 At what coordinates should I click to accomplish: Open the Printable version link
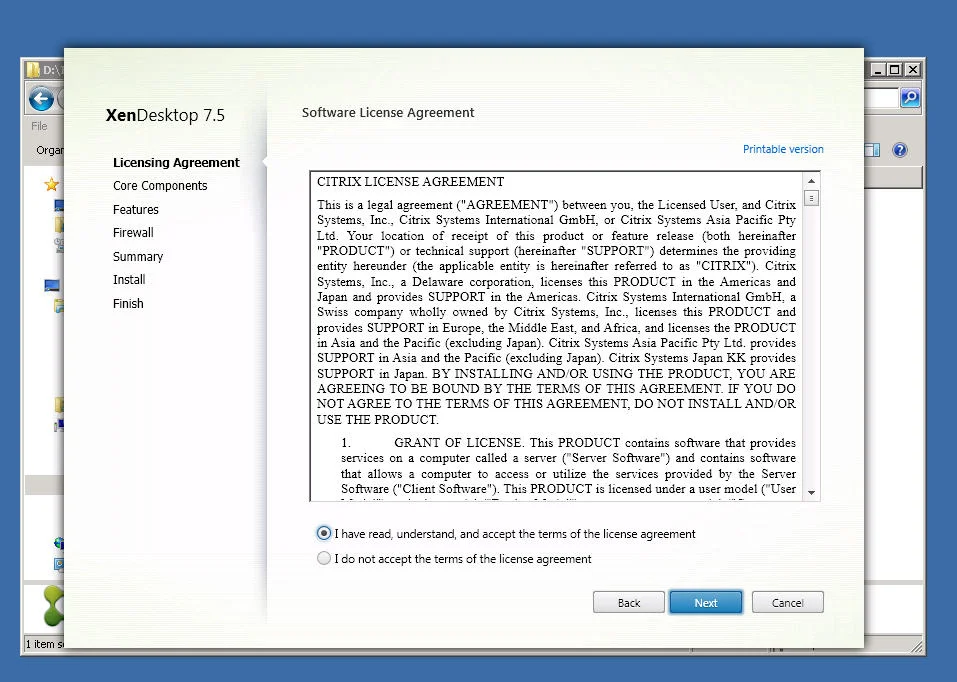783,149
